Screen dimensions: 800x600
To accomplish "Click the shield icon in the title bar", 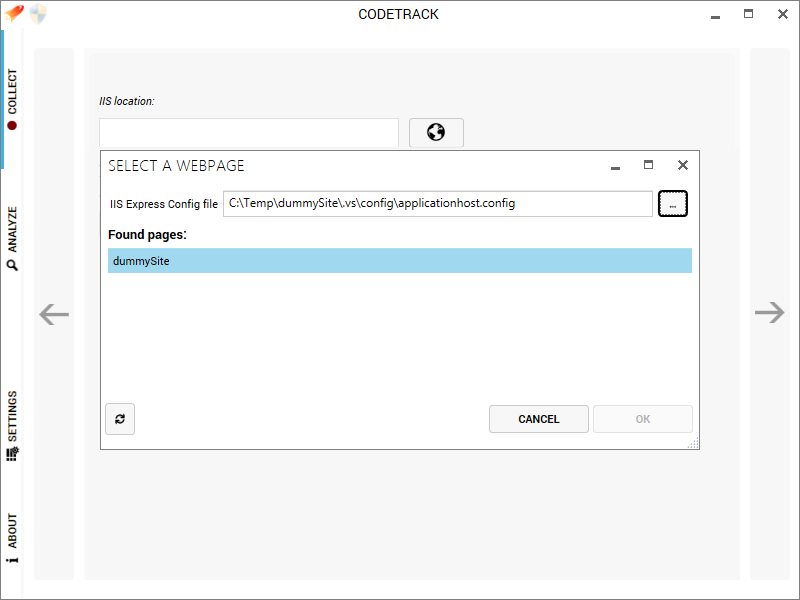I will click(x=38, y=14).
